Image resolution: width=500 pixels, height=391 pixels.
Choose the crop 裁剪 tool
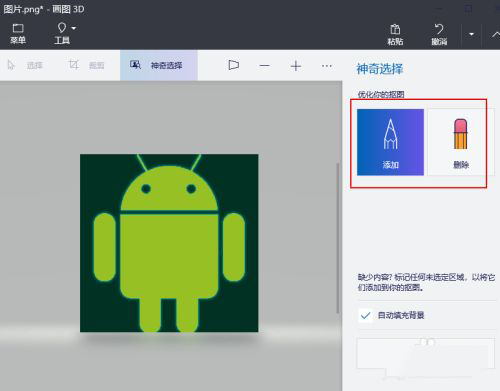pos(87,65)
